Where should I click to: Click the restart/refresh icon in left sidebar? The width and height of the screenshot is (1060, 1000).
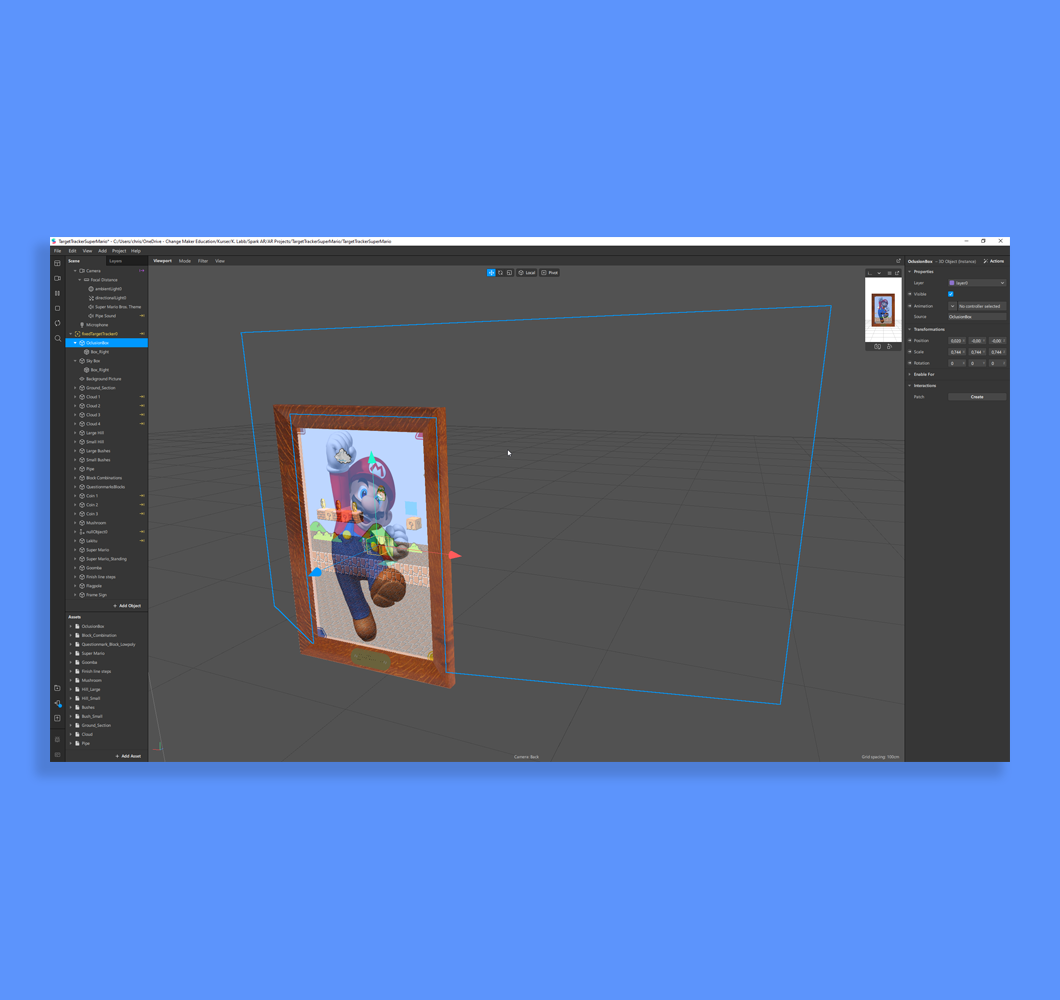coord(57,323)
